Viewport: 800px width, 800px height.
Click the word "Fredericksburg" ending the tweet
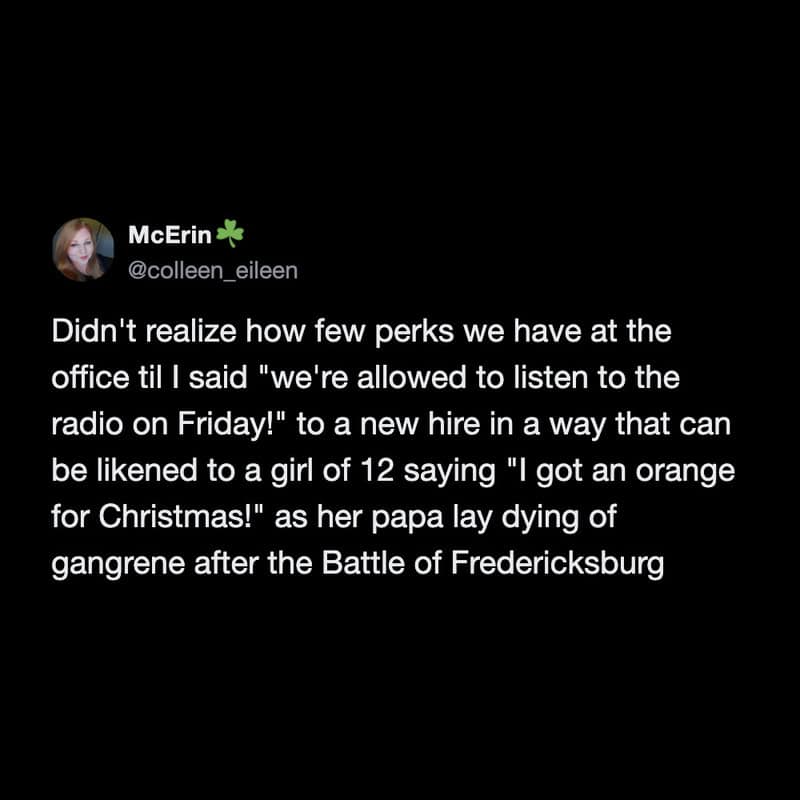[x=558, y=562]
